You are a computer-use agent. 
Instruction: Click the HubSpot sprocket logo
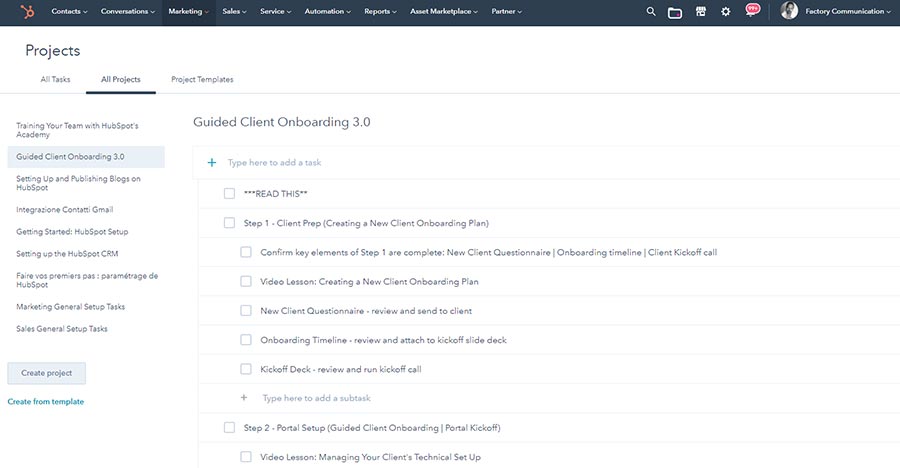point(27,11)
